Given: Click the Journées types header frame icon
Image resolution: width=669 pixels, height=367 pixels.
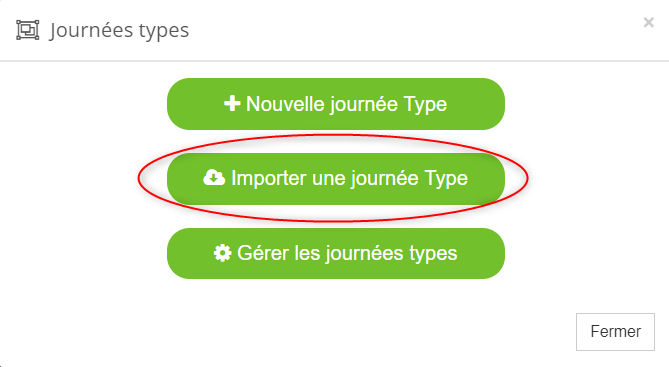Looking at the screenshot, I should tap(28, 30).
